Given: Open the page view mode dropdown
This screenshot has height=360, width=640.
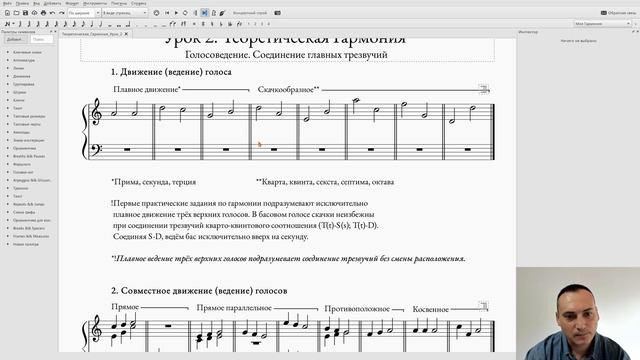Looking at the screenshot, I should [x=124, y=13].
